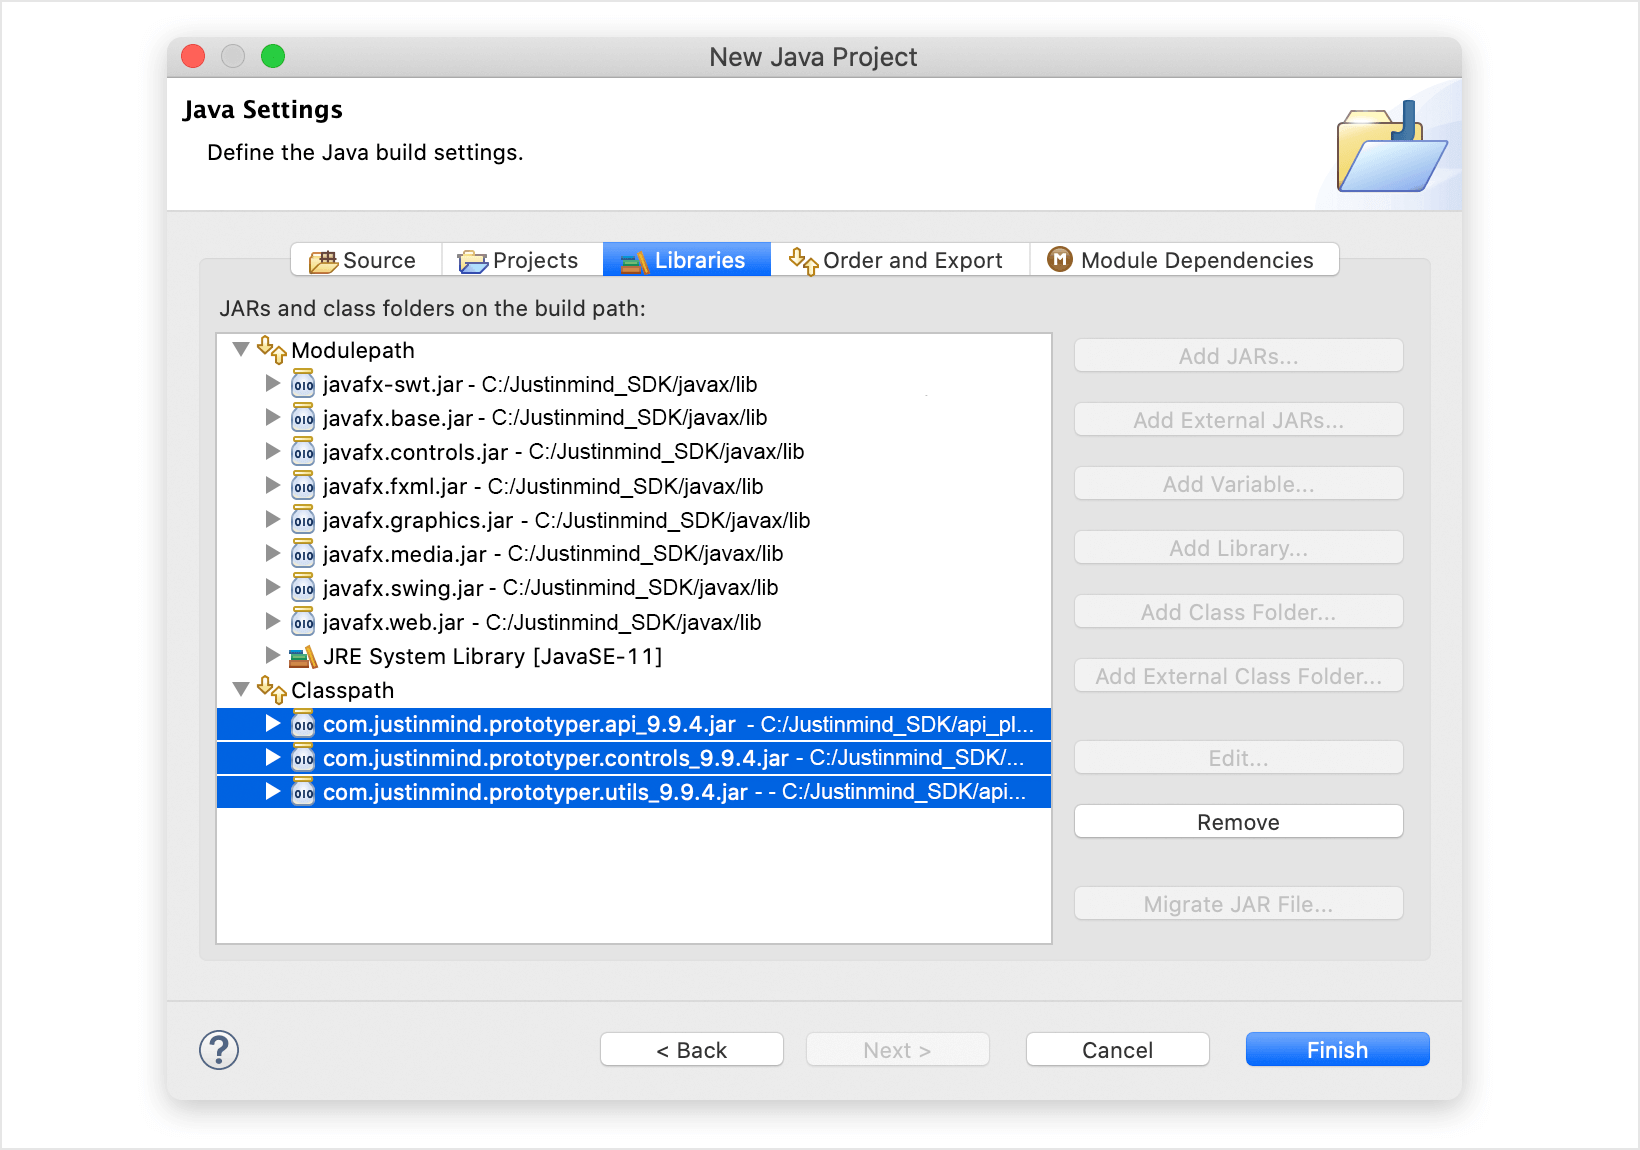1640x1150 pixels.
Task: Expand the javafx.controls.jar entry
Action: click(x=272, y=451)
